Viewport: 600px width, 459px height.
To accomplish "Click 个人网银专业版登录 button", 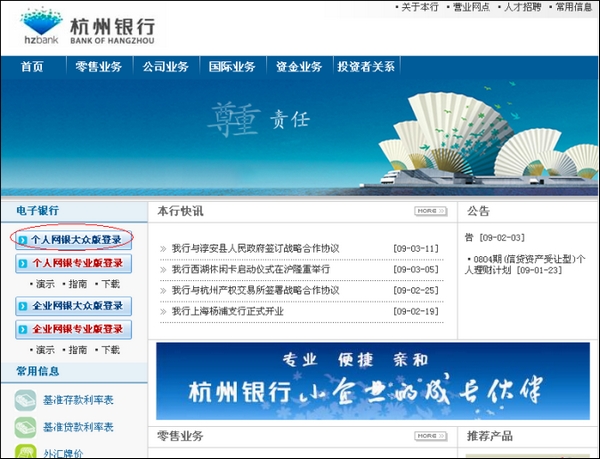I will pos(73,263).
